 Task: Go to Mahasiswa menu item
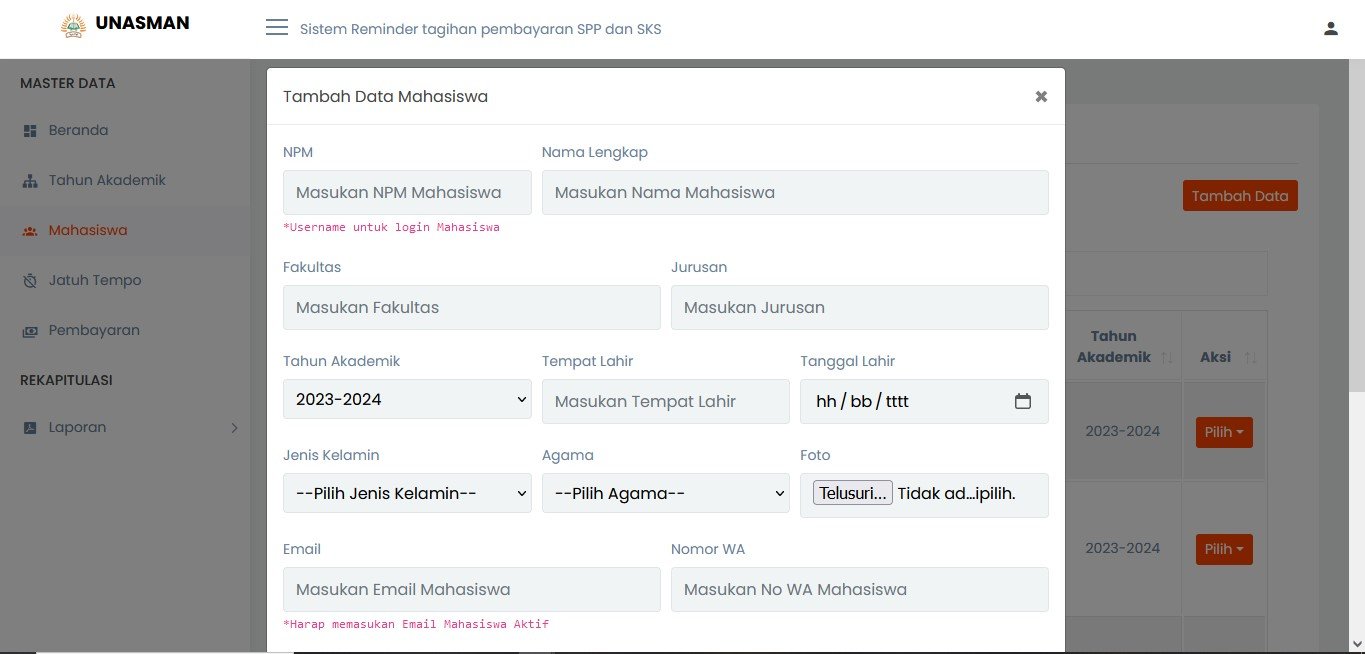click(88, 230)
